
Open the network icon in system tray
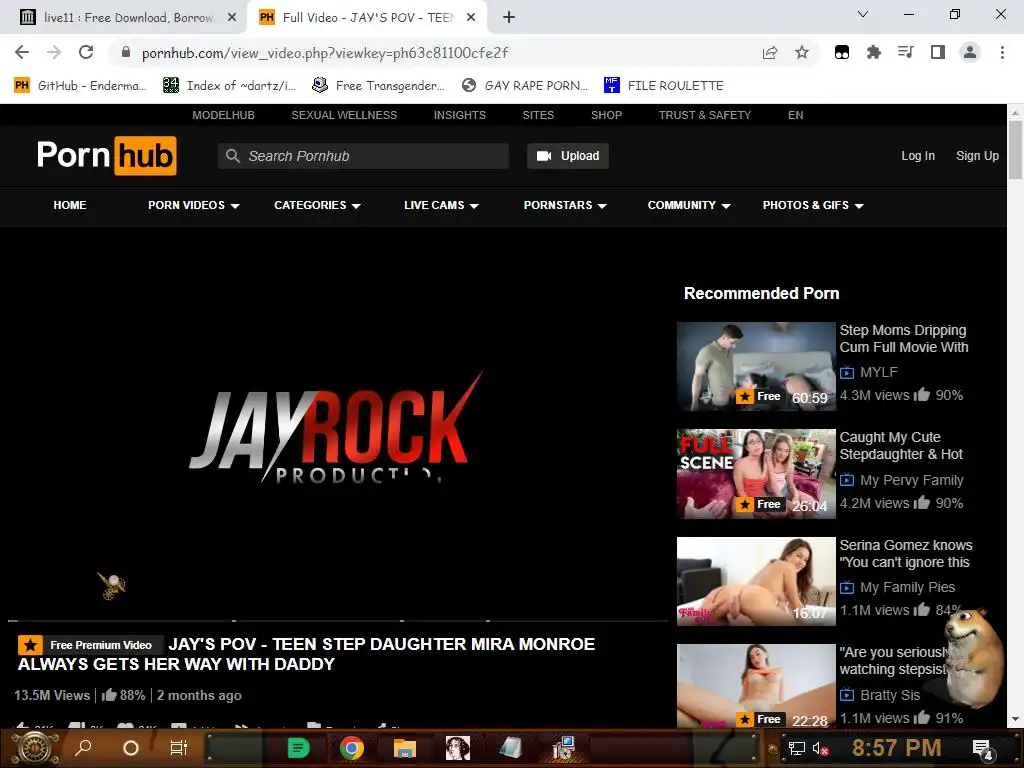pos(797,748)
